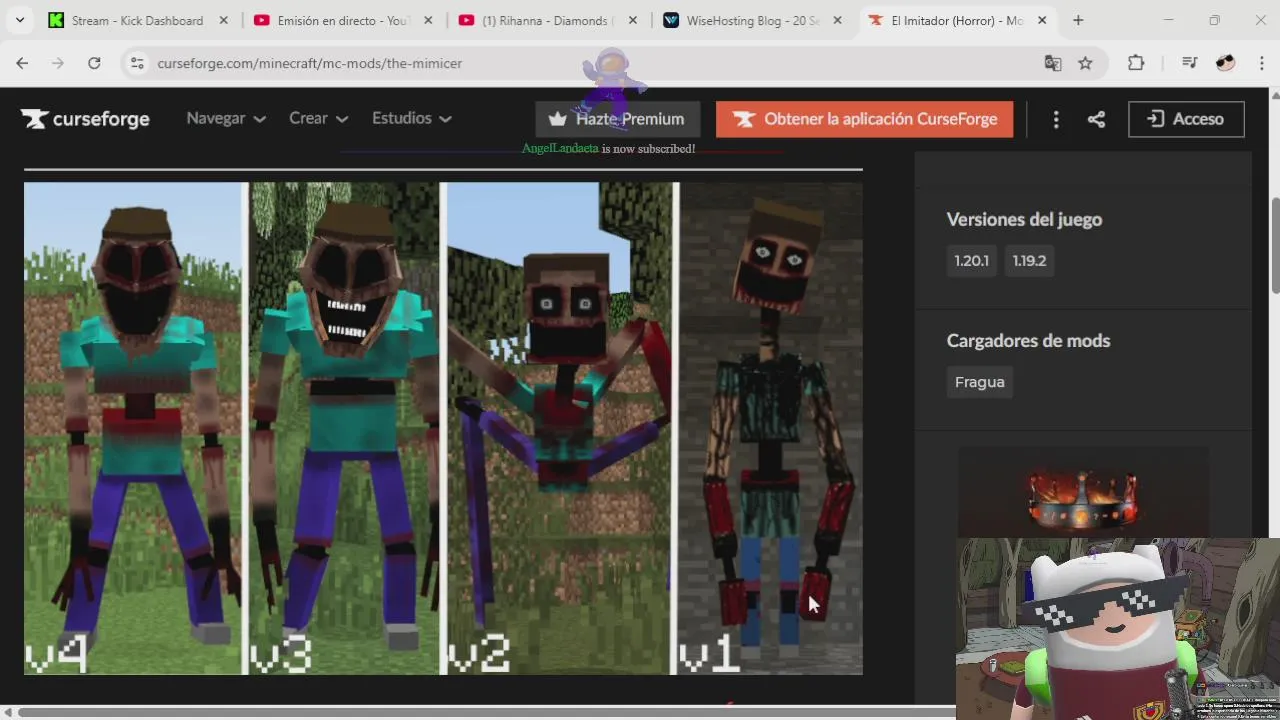This screenshot has height=720, width=1280.
Task: Close the El Imitador (Horror) tab
Action: pyautogui.click(x=1042, y=20)
